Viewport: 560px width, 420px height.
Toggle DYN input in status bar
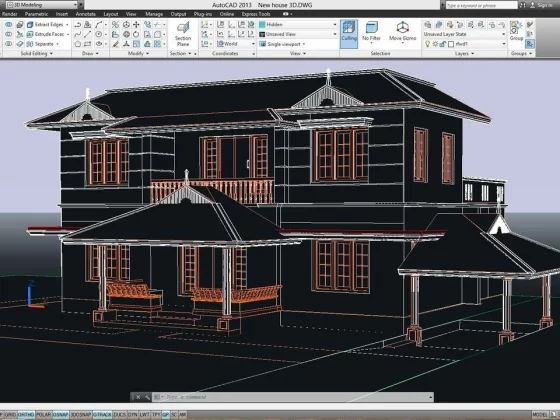[x=132, y=415]
